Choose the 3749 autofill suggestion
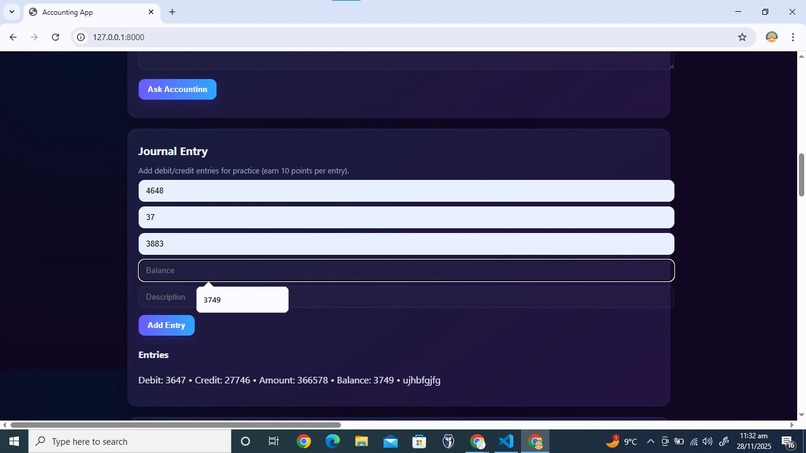 click(242, 300)
